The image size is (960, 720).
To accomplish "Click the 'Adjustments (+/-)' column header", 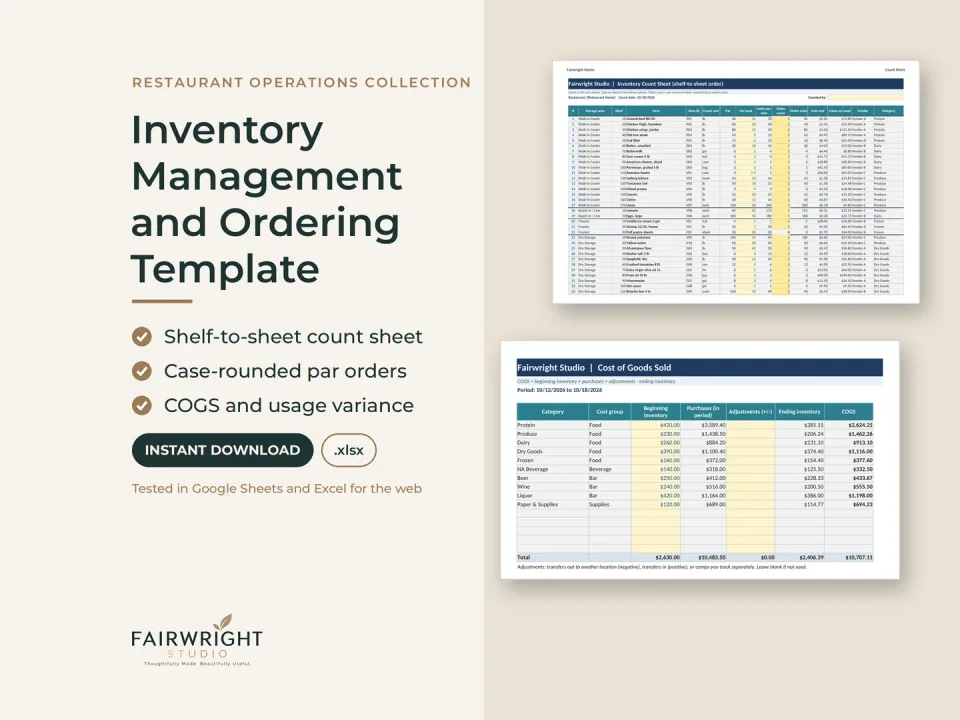I will click(751, 411).
